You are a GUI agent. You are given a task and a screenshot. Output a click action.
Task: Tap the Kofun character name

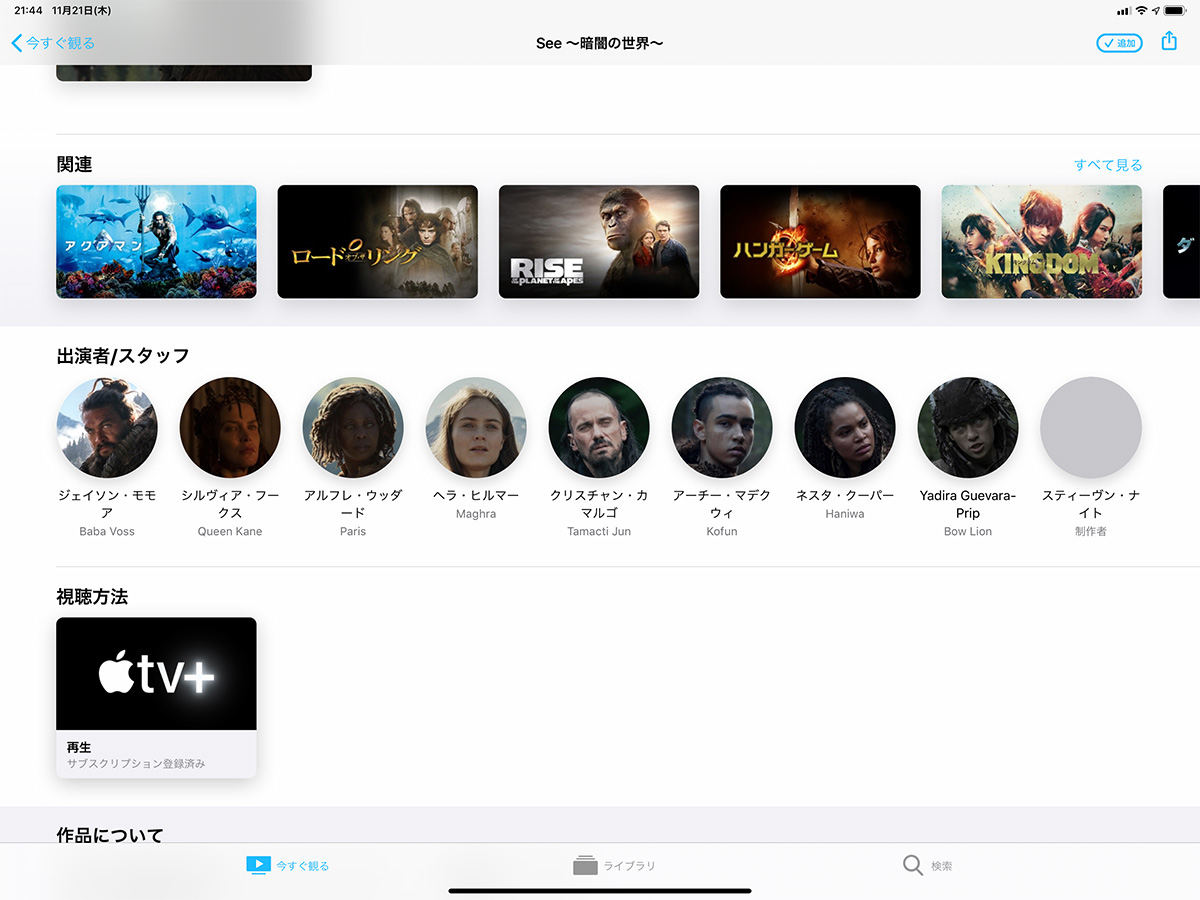point(722,531)
